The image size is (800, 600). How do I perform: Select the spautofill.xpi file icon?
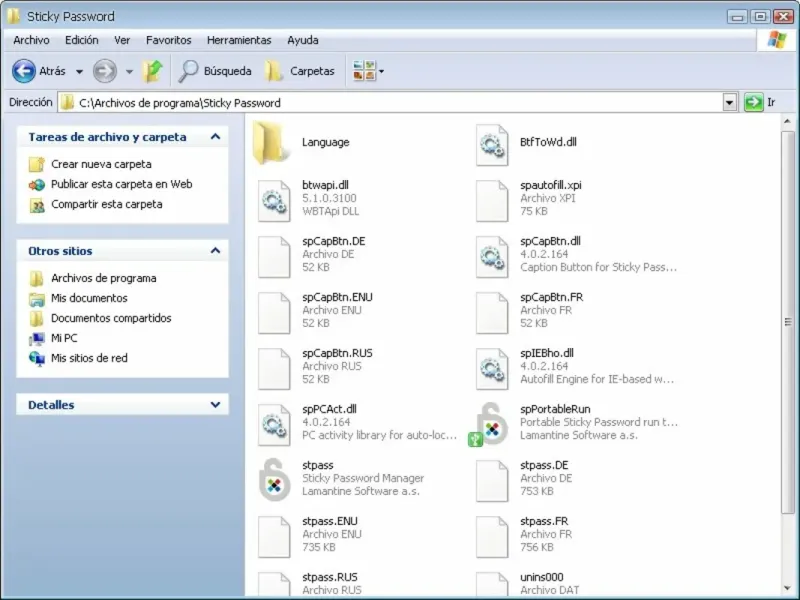point(492,201)
